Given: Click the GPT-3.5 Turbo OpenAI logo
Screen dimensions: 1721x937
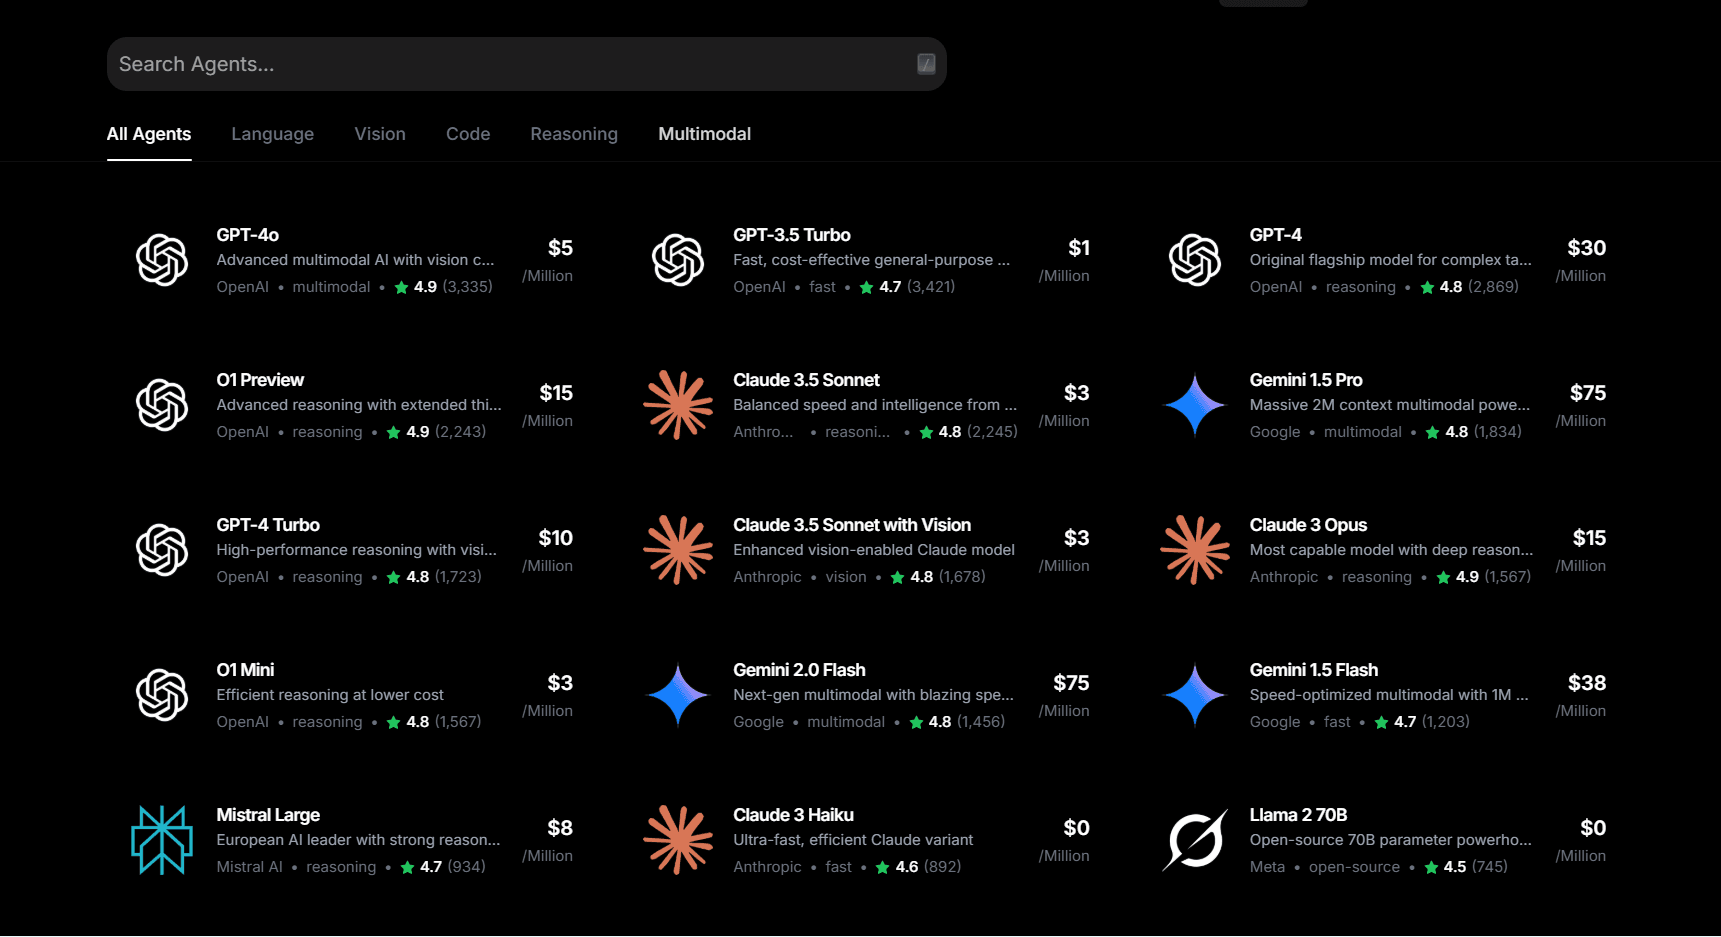Looking at the screenshot, I should coord(678,260).
